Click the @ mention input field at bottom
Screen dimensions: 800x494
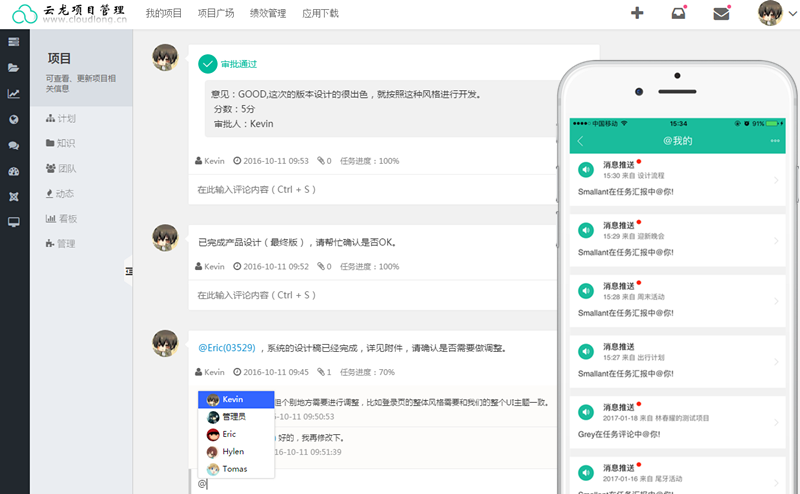coord(374,483)
